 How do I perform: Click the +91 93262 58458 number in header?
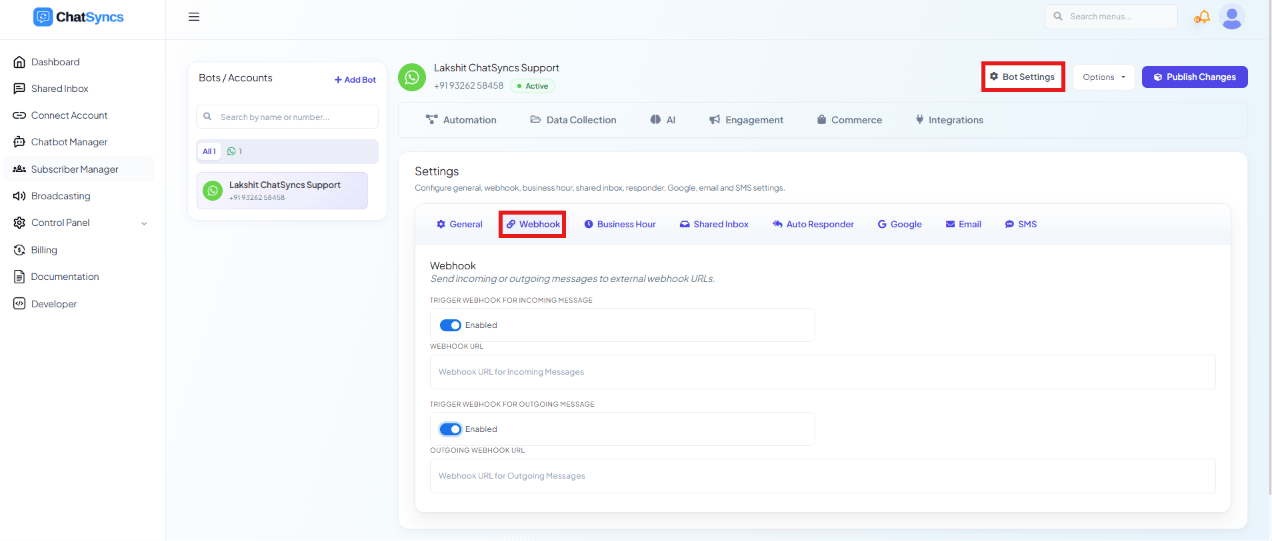pos(468,86)
